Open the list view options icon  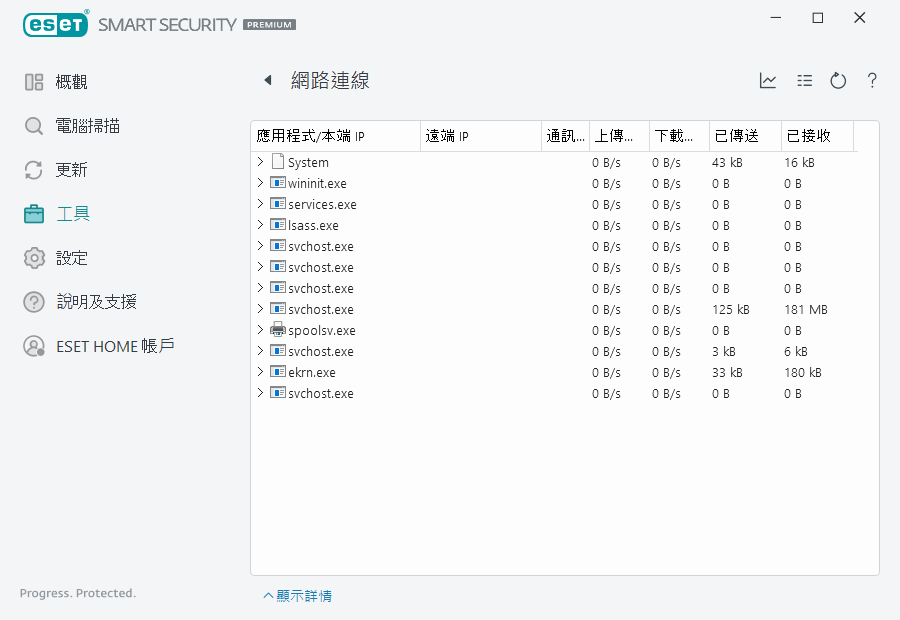click(x=804, y=81)
